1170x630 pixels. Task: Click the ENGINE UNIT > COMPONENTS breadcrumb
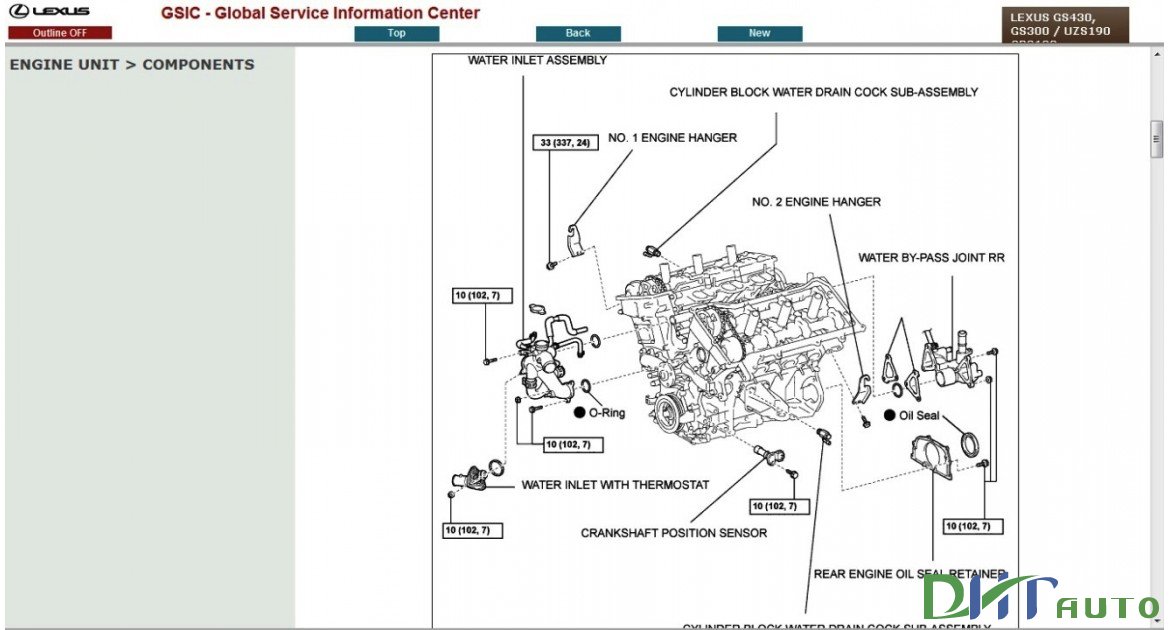click(x=131, y=64)
